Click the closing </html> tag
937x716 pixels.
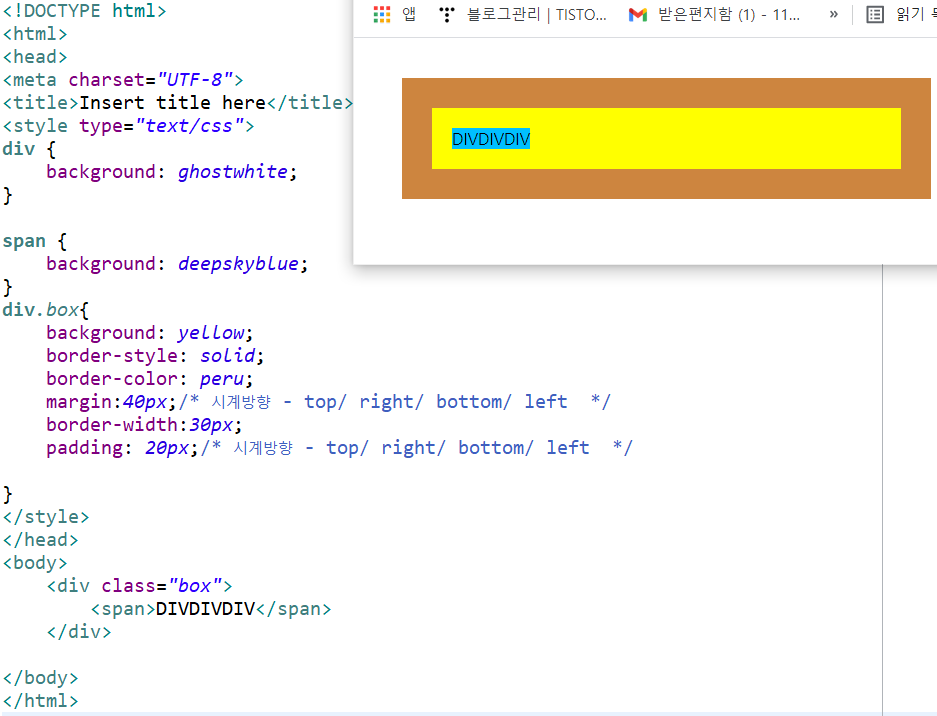click(x=41, y=701)
